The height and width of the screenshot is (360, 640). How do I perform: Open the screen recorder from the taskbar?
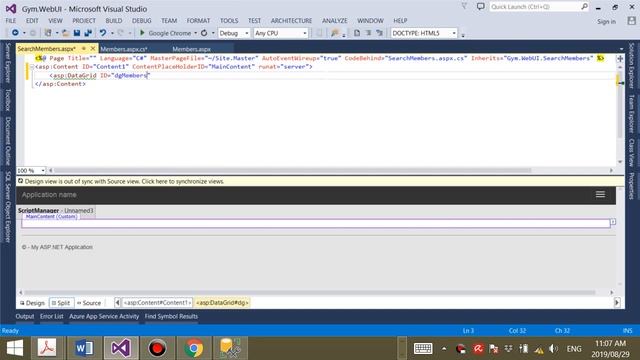157,348
